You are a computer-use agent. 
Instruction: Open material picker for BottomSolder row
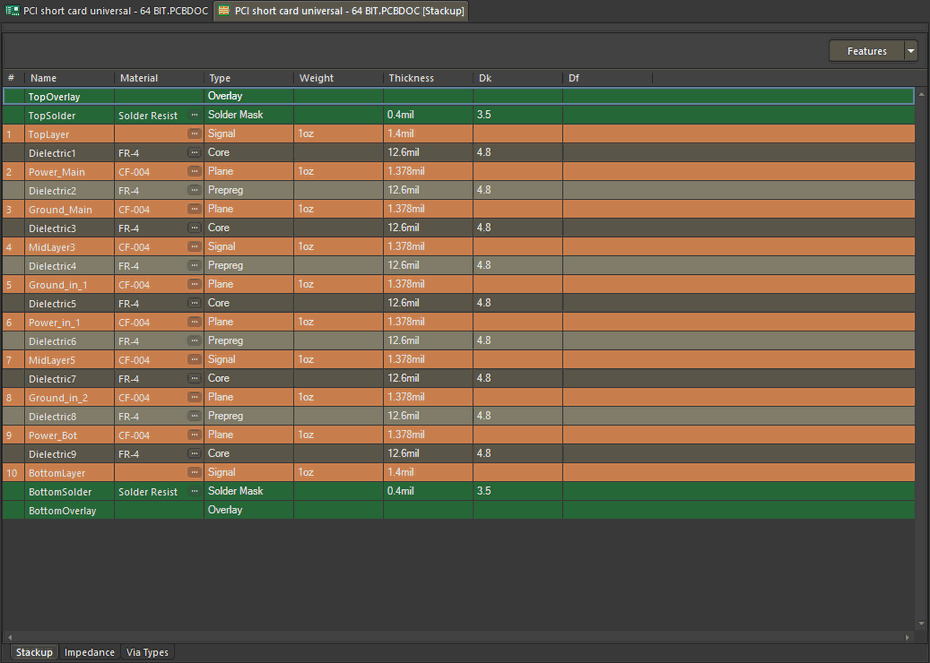195,491
